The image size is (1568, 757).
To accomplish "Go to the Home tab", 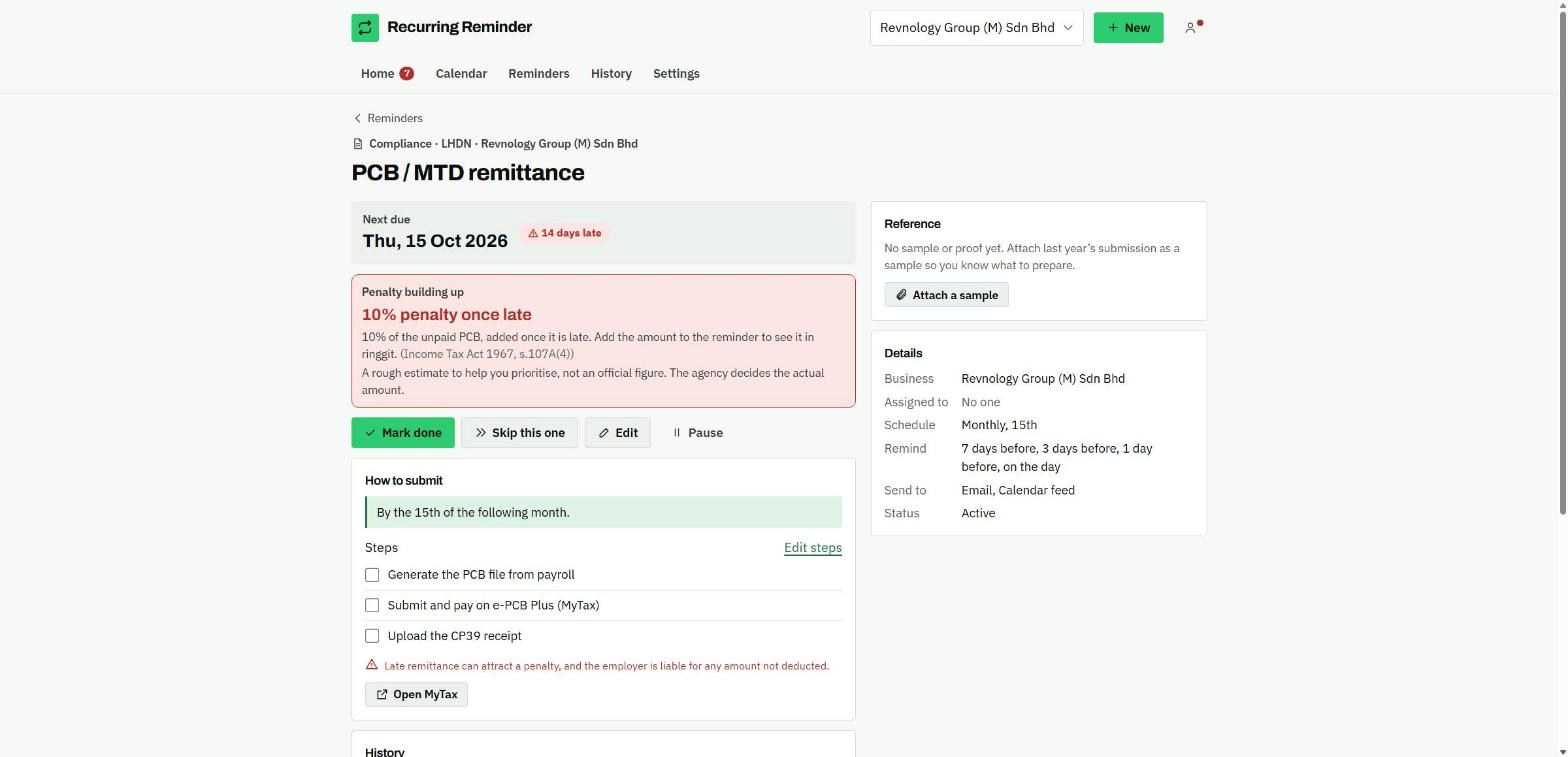I will (387, 74).
